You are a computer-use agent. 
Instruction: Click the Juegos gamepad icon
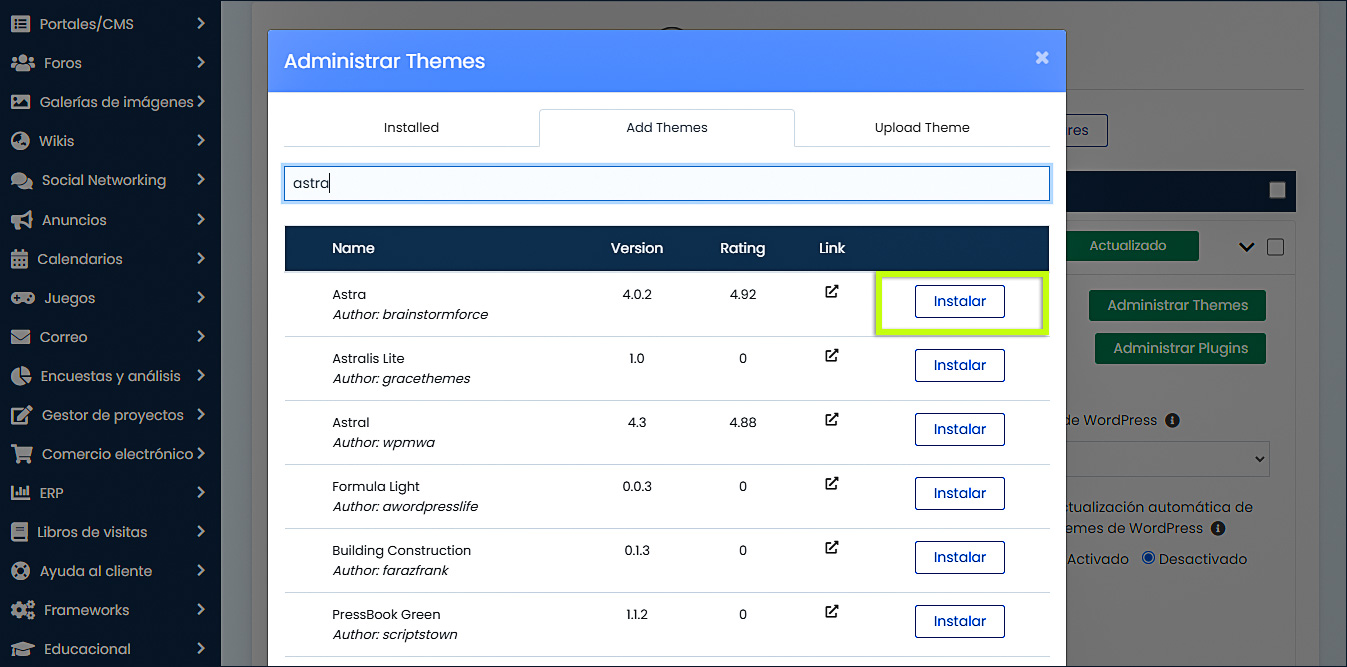[x=20, y=297]
